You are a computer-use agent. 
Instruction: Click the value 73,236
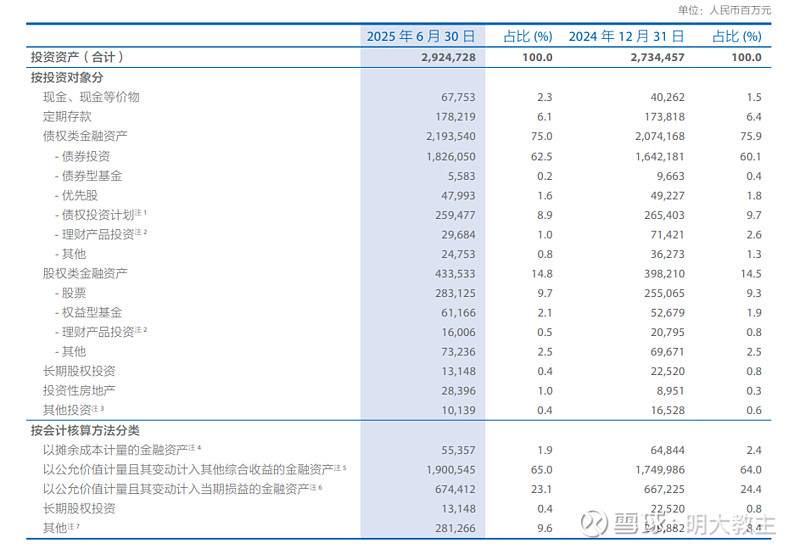458,352
